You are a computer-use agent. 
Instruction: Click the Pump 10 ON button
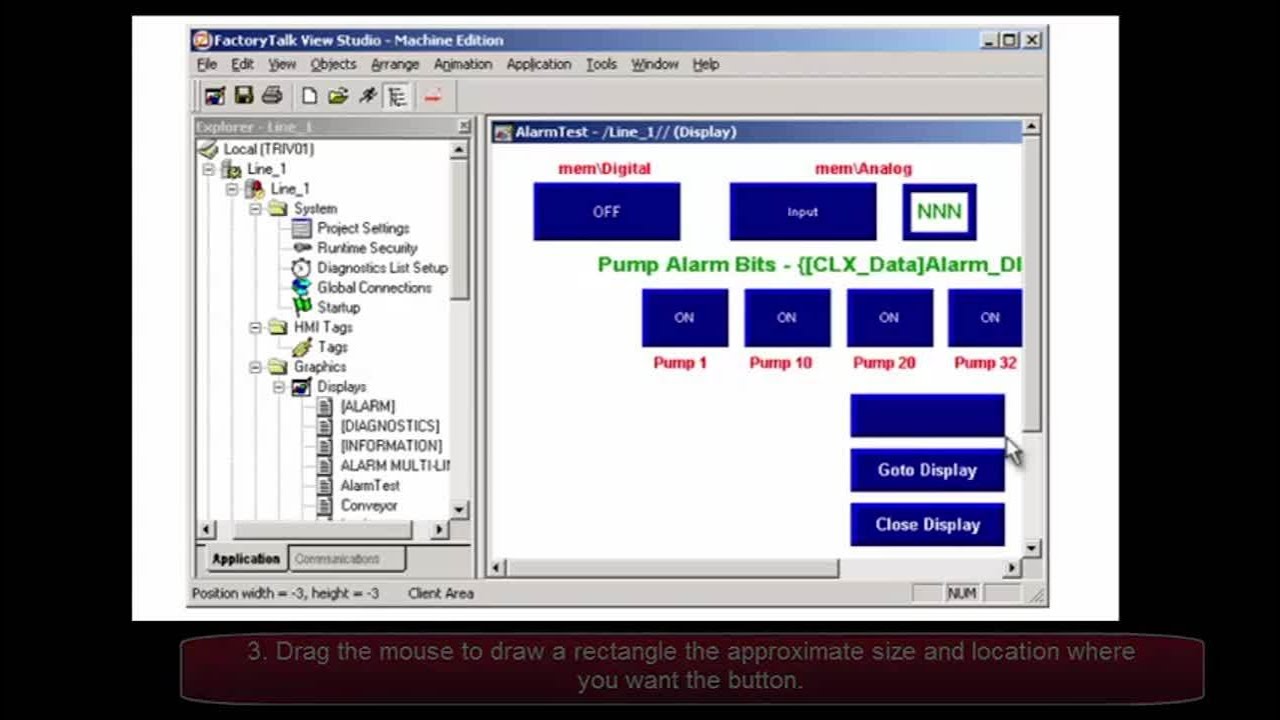pyautogui.click(x=787, y=318)
